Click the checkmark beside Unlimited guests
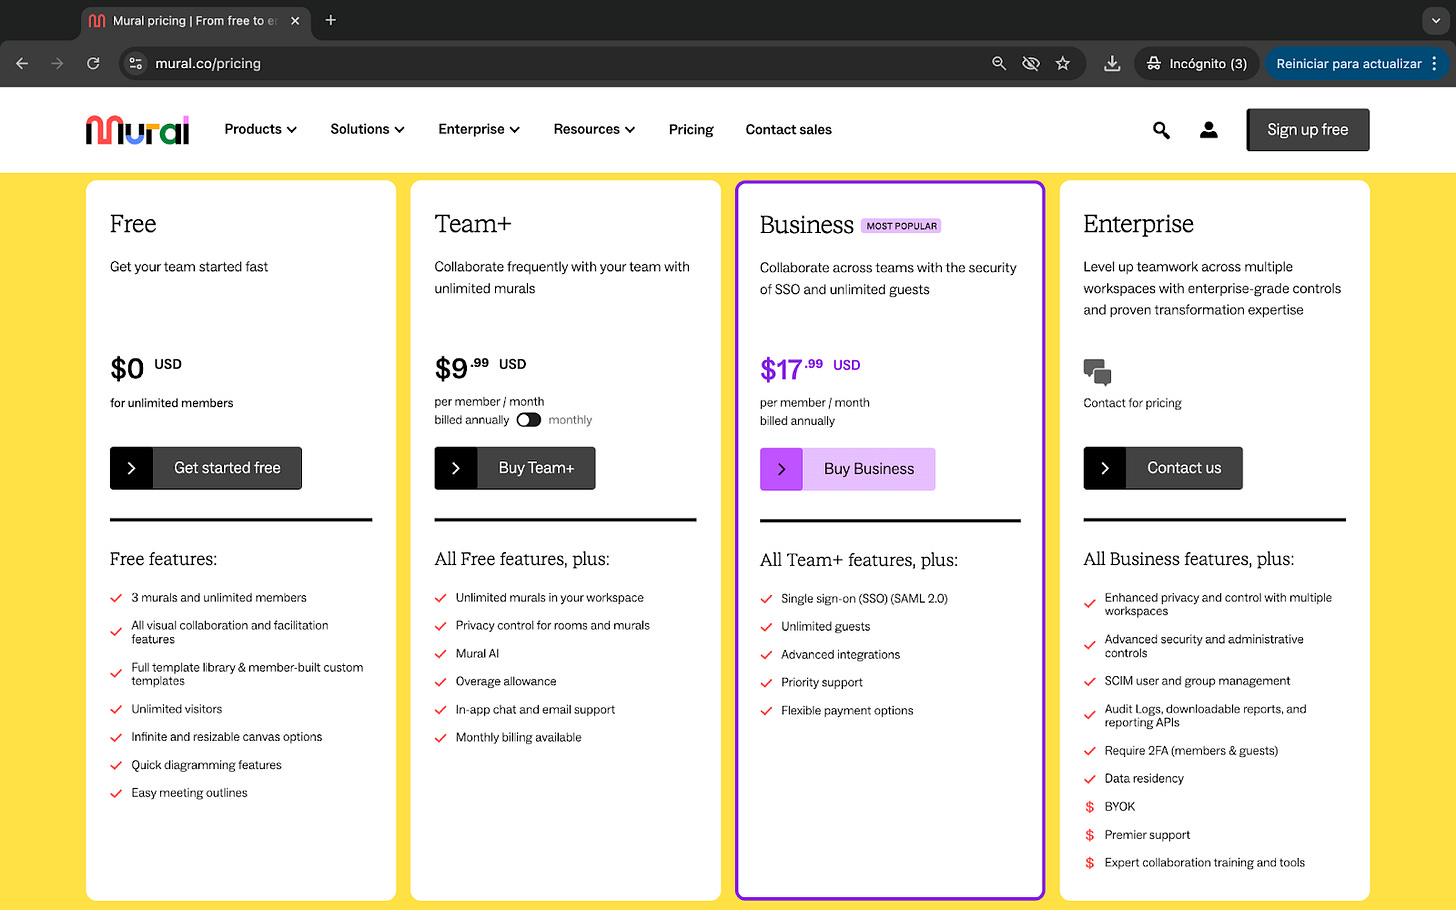Image resolution: width=1456 pixels, height=910 pixels. tap(766, 627)
